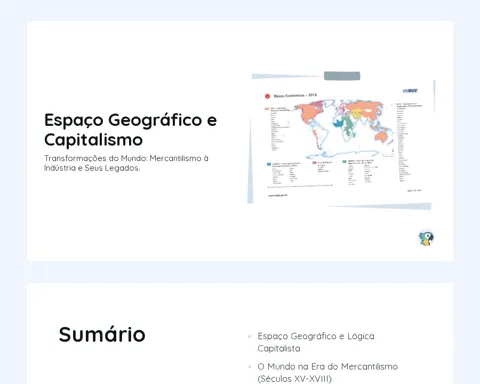Click the gray tape strip above the map

[x=342, y=76]
